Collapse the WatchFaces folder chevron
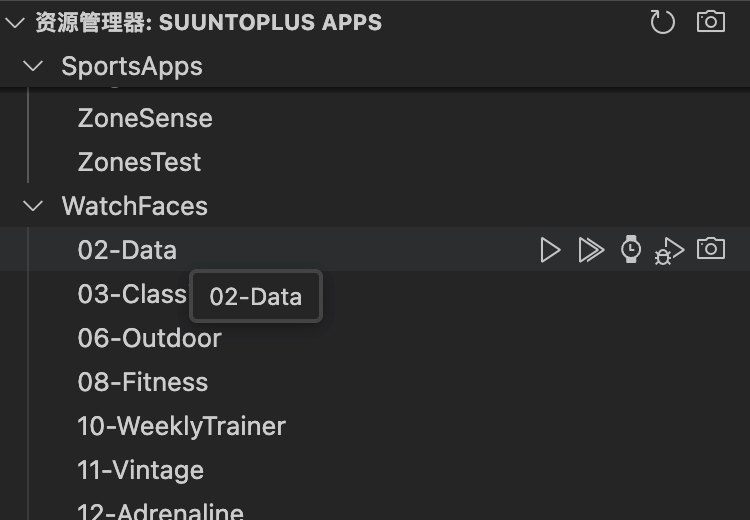The image size is (750, 520). (33, 206)
